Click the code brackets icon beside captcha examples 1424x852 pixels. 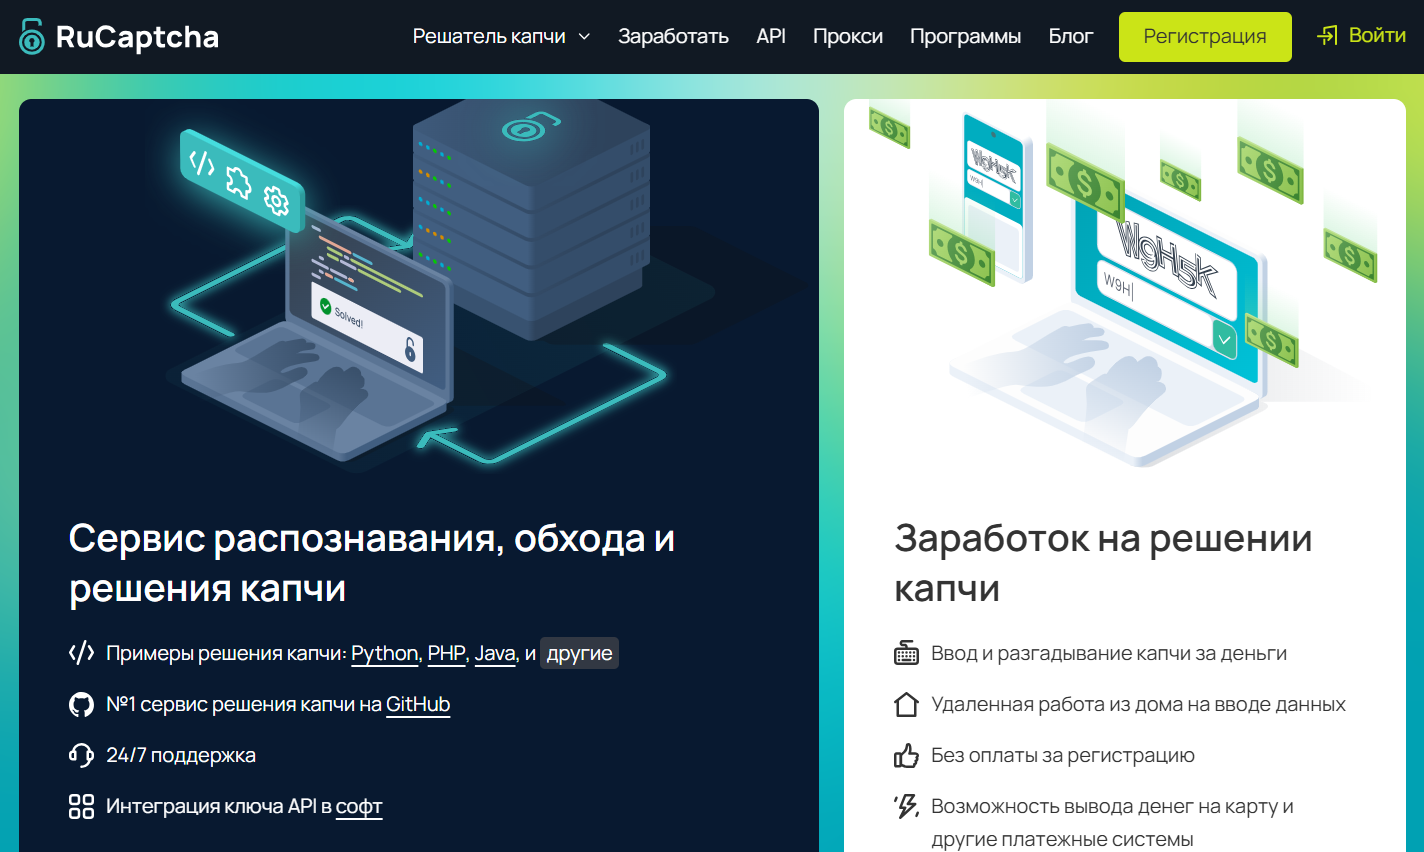tap(80, 652)
